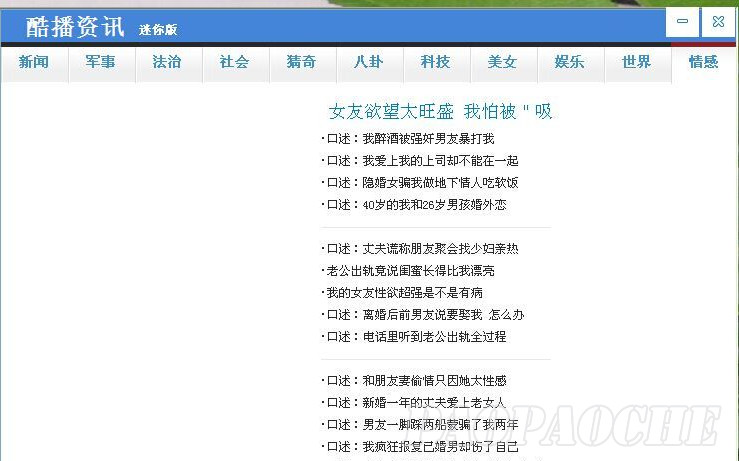The width and height of the screenshot is (739, 461).
Task: Open 新婚一年的丈夫爱上老女人 story
Action: coord(416,403)
